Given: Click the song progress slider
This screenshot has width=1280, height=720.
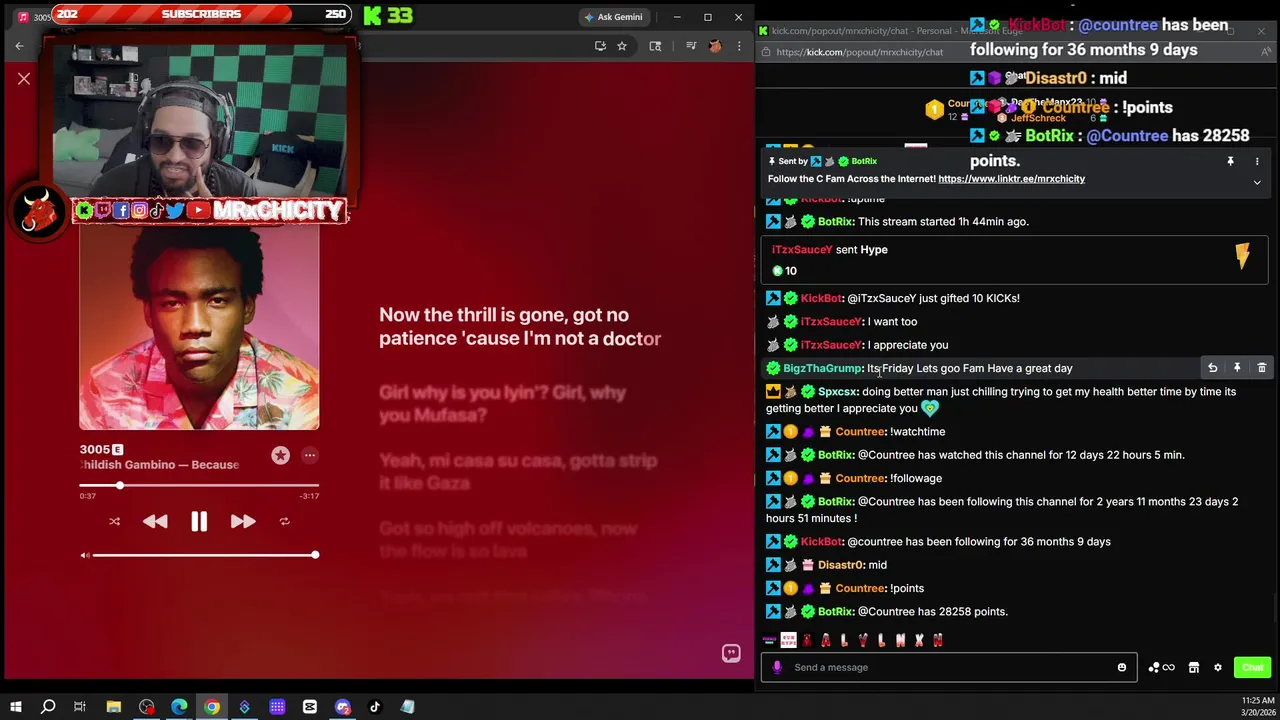Looking at the screenshot, I should tap(199, 485).
